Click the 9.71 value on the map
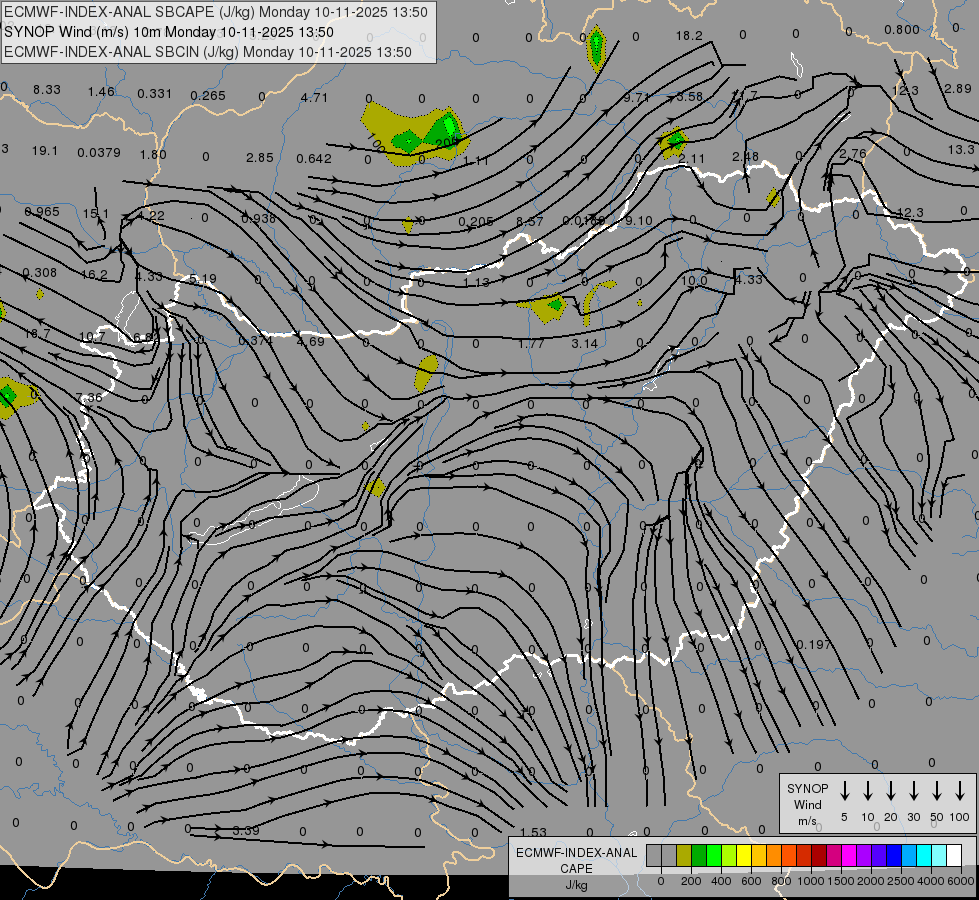Screen dimensions: 979x900 coord(637,97)
